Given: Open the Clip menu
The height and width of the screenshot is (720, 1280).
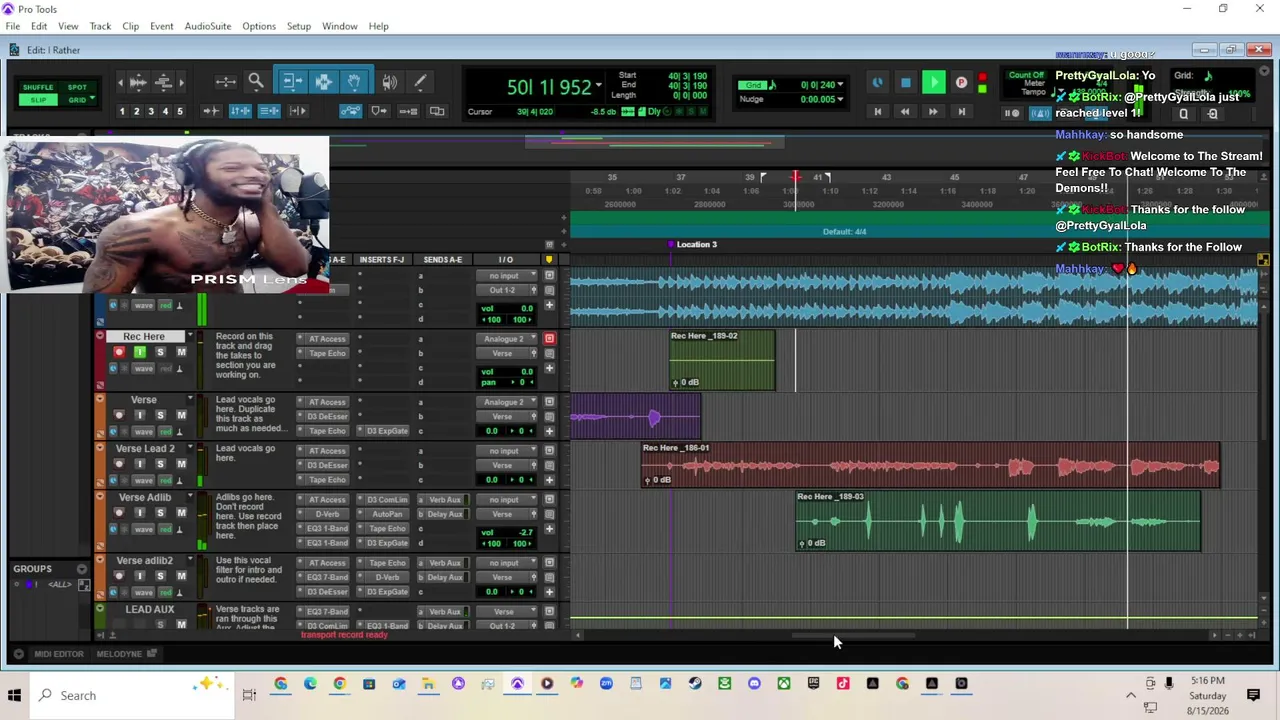Looking at the screenshot, I should point(131,26).
